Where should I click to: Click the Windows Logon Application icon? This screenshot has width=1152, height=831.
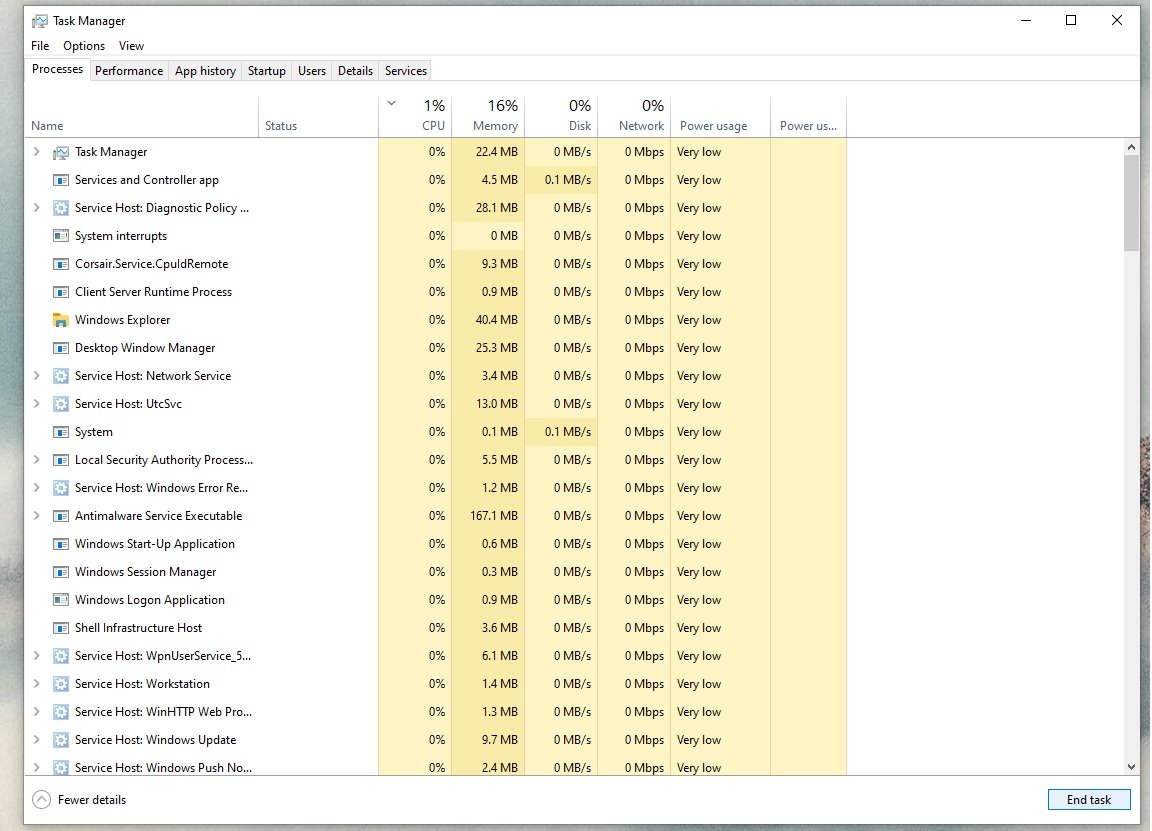[x=61, y=600]
